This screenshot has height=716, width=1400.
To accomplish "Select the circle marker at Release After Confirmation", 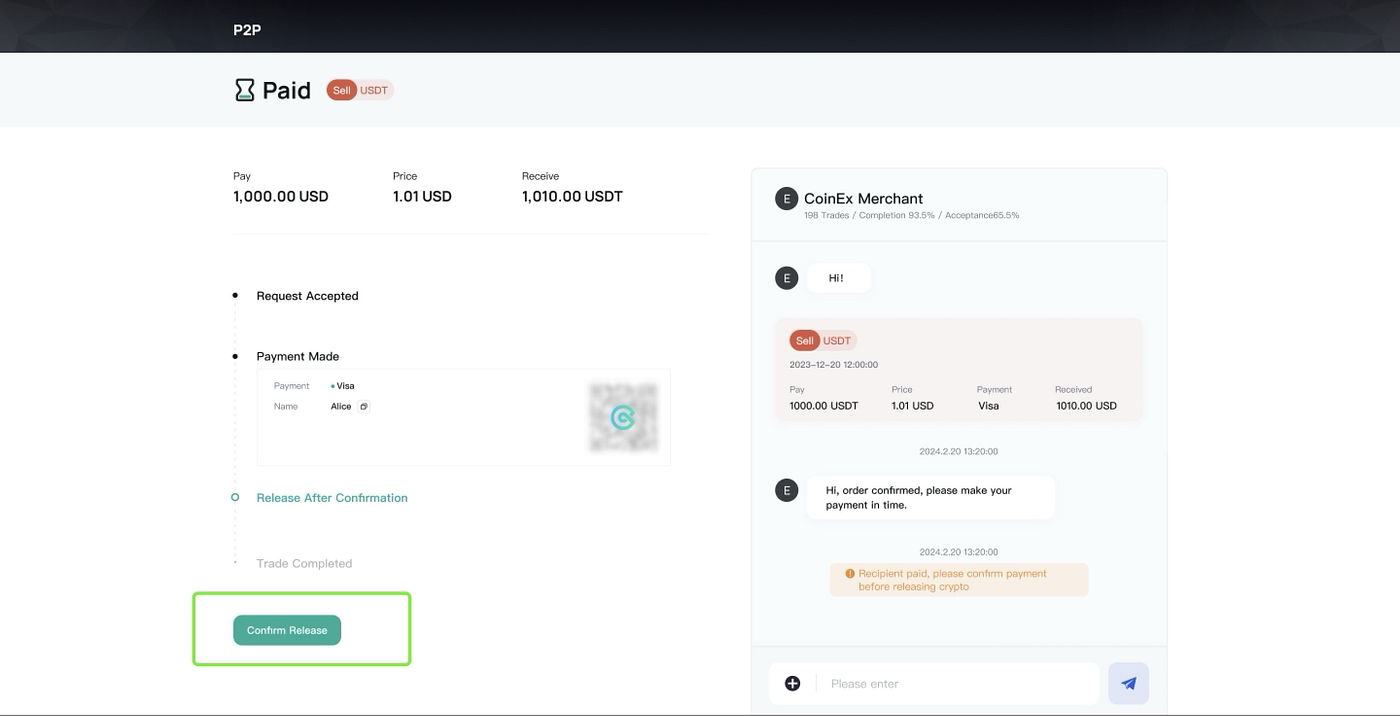I will (234, 497).
